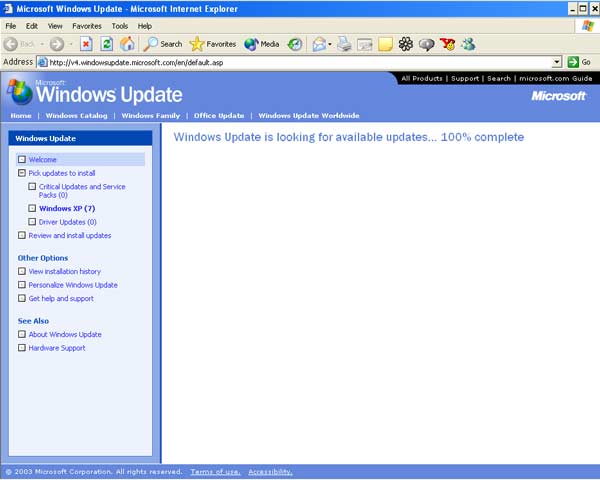The height and width of the screenshot is (480, 600).
Task: Click the box icon beside Welcome
Action: coord(22,159)
